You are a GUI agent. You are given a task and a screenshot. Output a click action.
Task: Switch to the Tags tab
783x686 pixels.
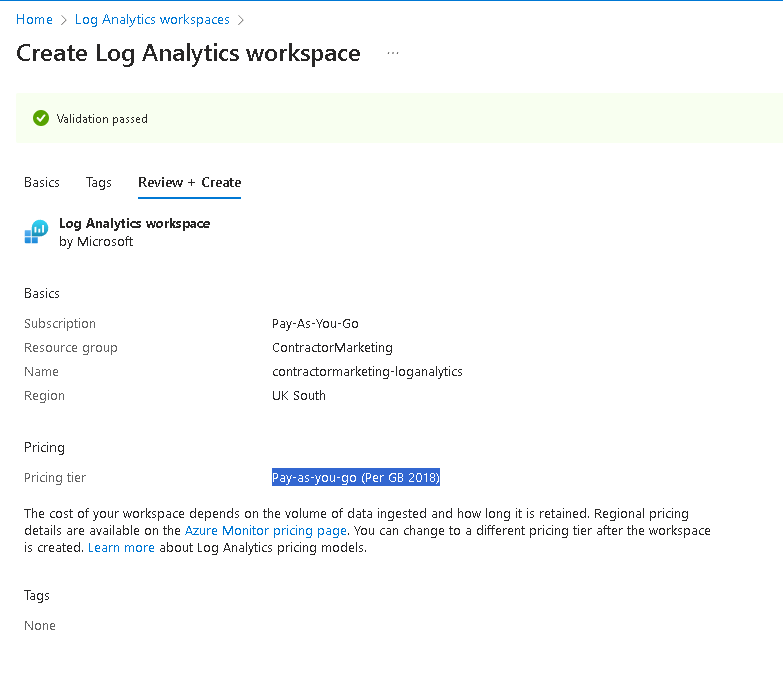click(x=98, y=182)
